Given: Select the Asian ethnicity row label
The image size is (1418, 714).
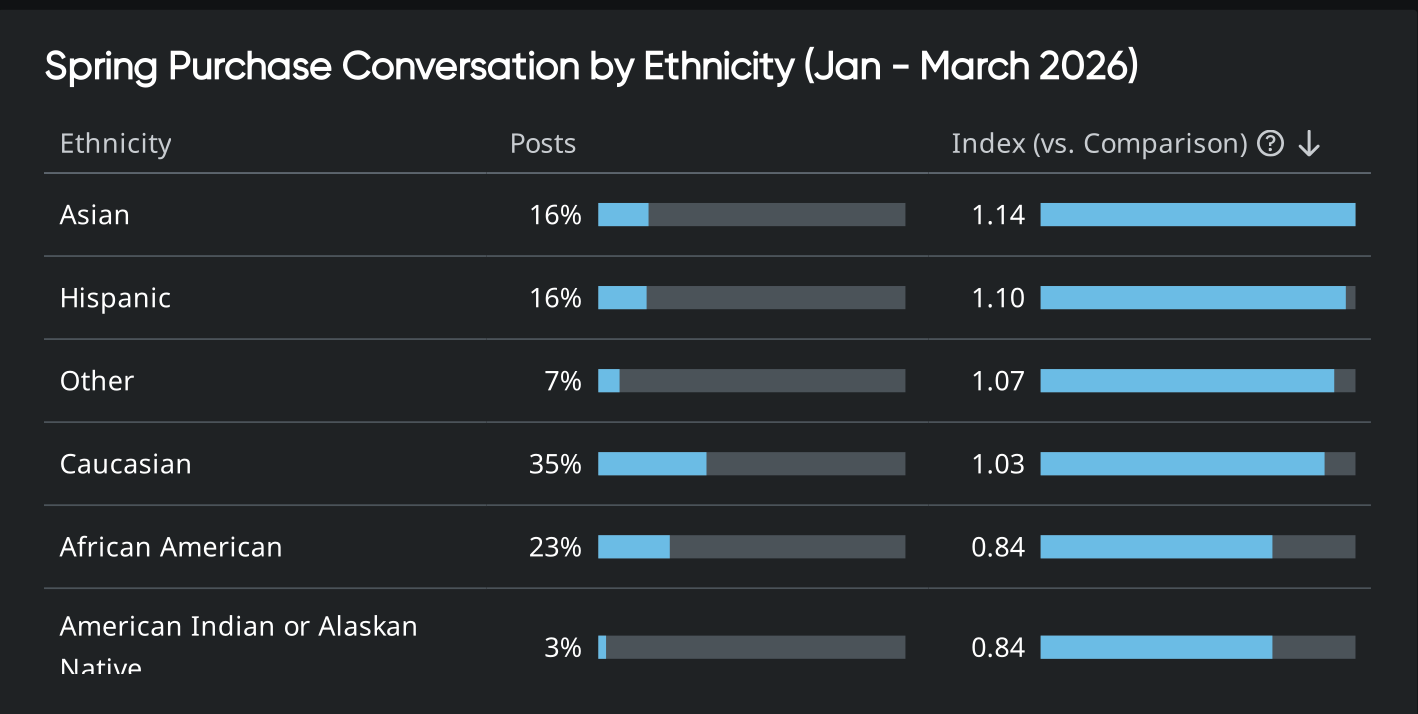Looking at the screenshot, I should [x=95, y=214].
